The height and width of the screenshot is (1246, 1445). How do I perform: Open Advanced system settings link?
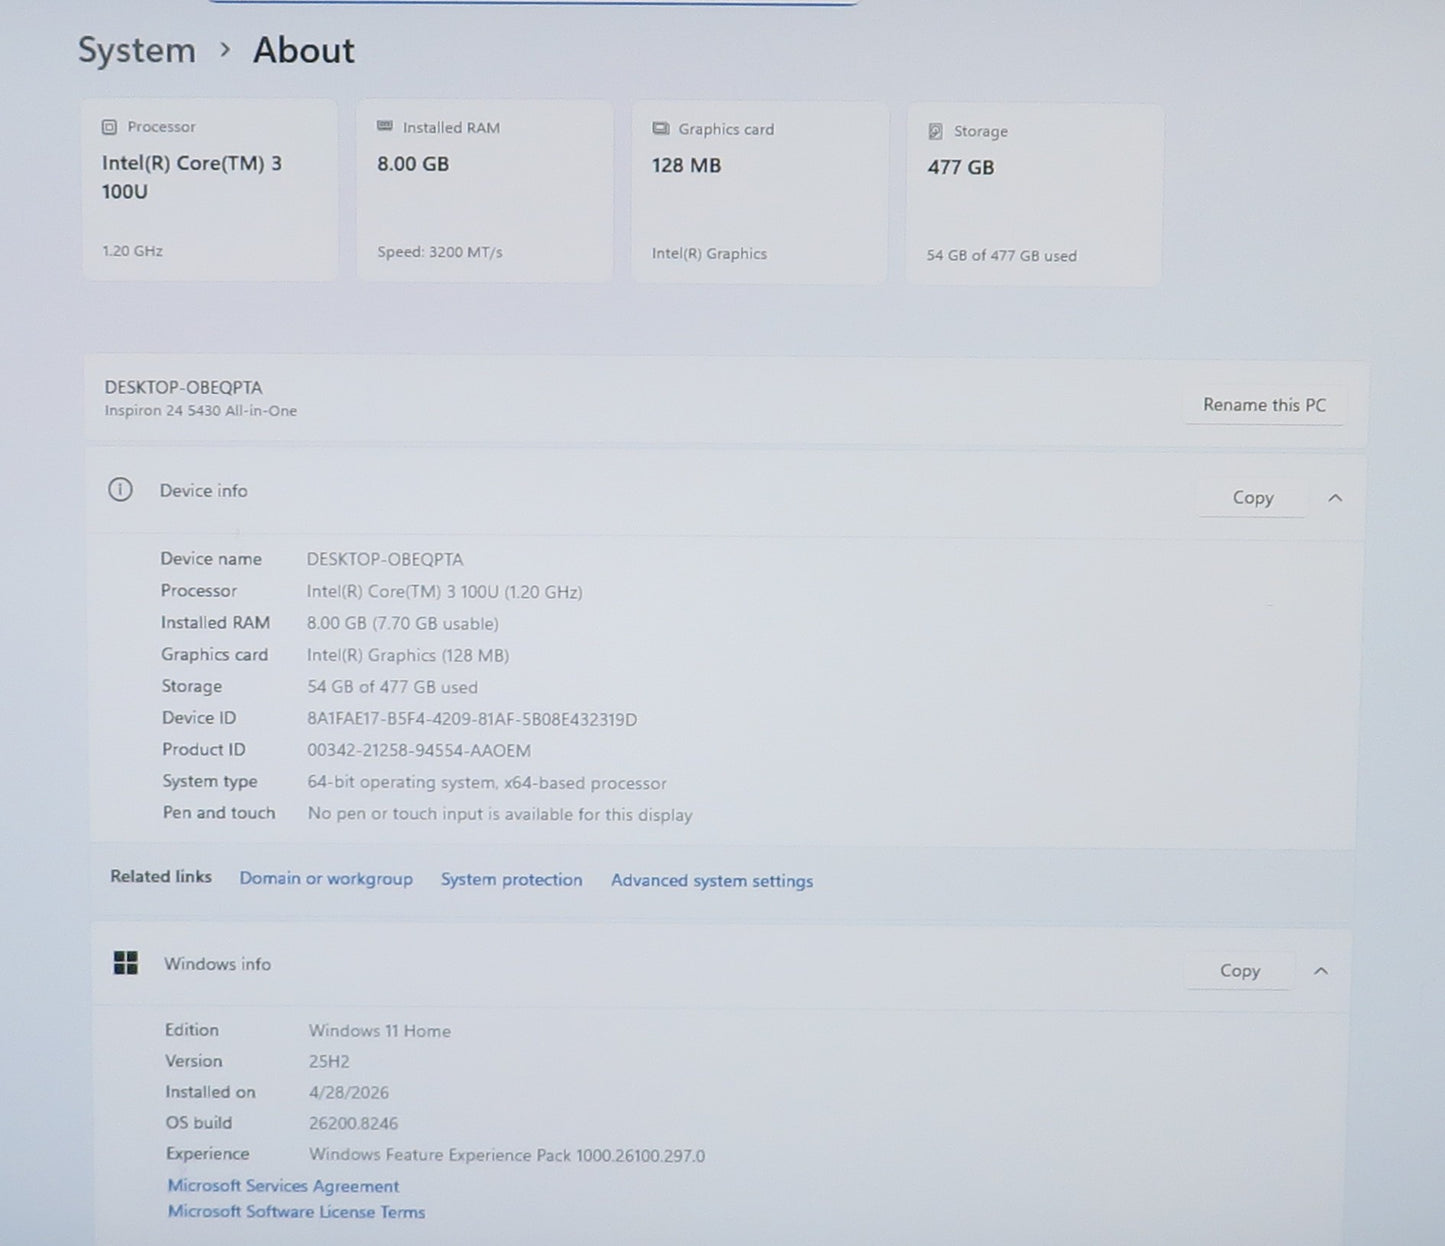click(712, 881)
